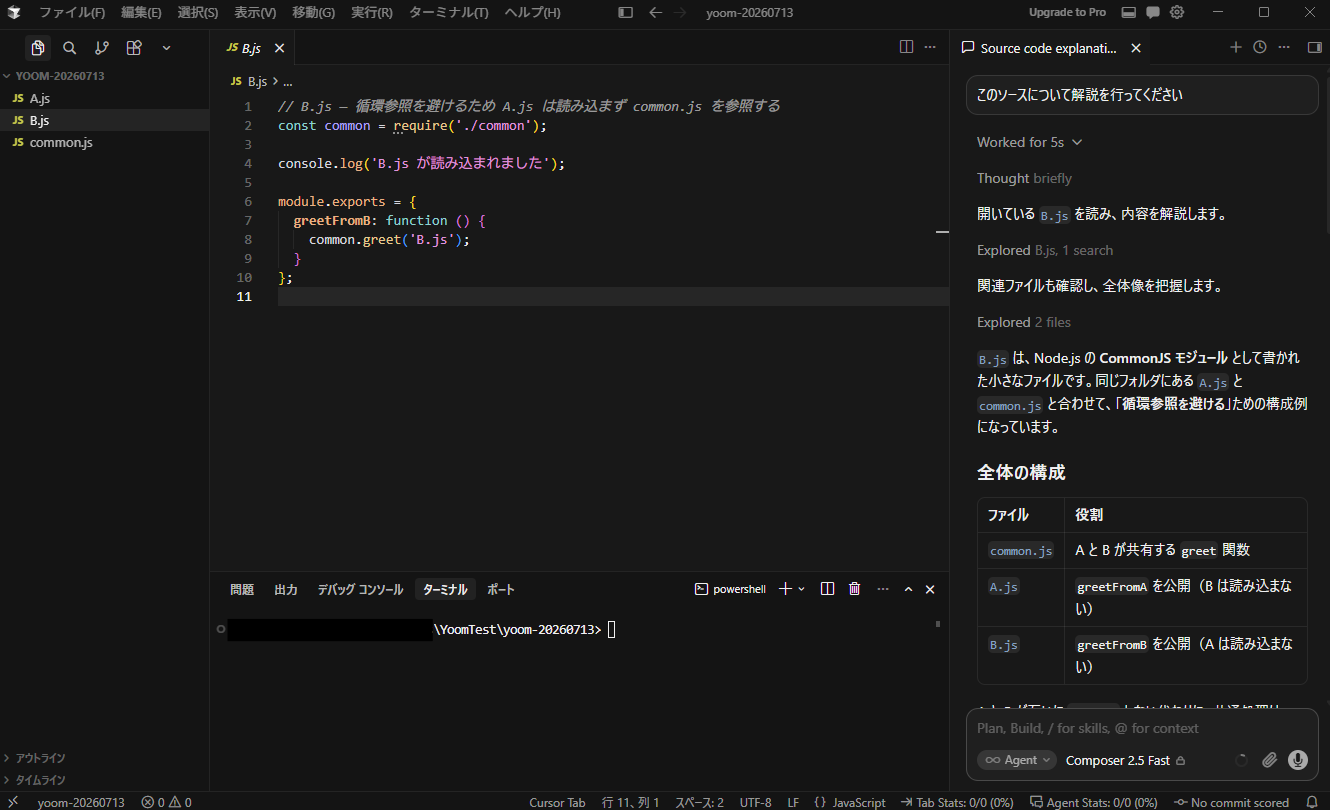Go forward with the right arrow
Viewport: 1330px width, 810px height.
[x=681, y=13]
